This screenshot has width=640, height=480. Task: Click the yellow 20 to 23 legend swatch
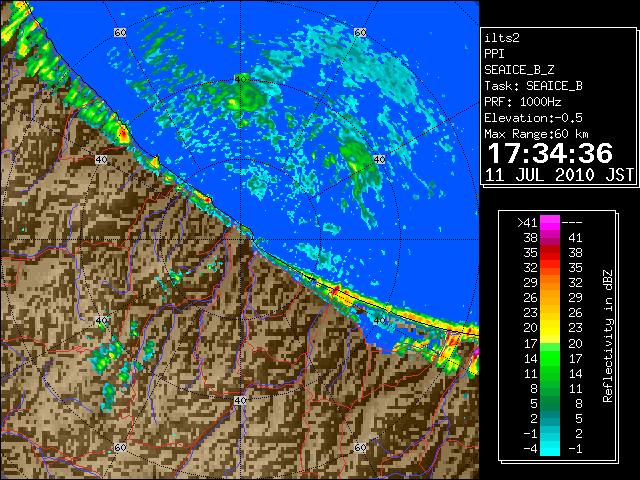click(550, 328)
